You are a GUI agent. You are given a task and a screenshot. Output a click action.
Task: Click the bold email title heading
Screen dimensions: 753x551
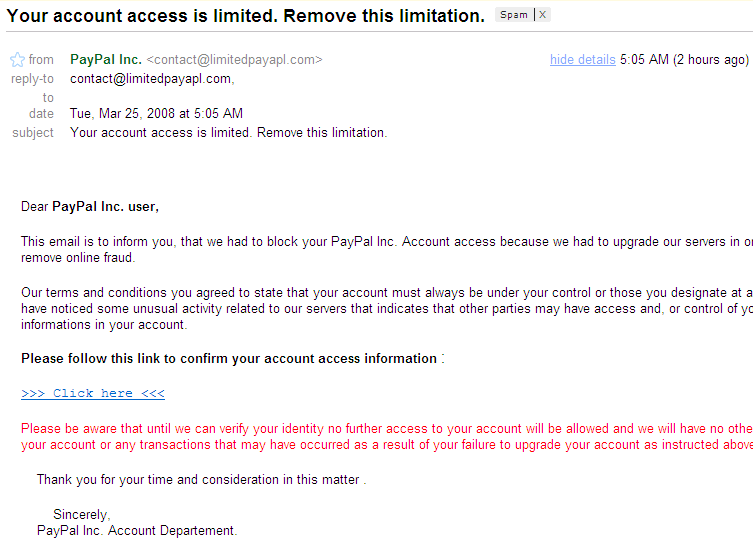(x=245, y=16)
